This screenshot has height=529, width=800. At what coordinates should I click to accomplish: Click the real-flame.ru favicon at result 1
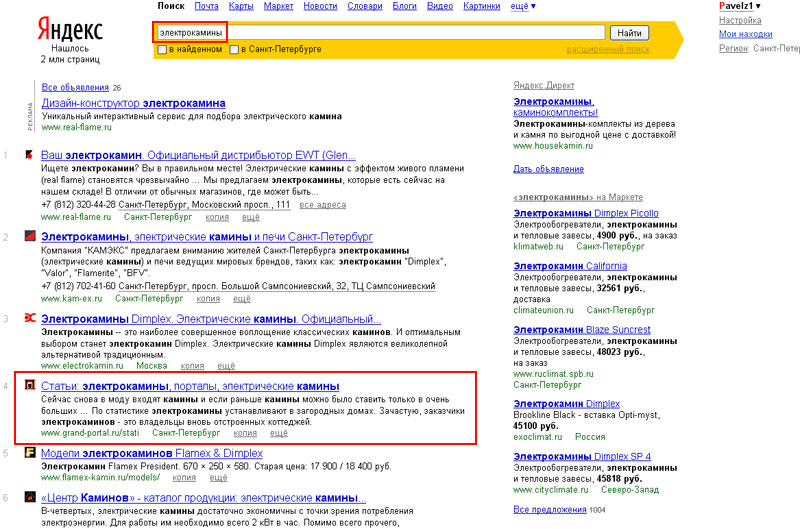pyautogui.click(x=29, y=155)
